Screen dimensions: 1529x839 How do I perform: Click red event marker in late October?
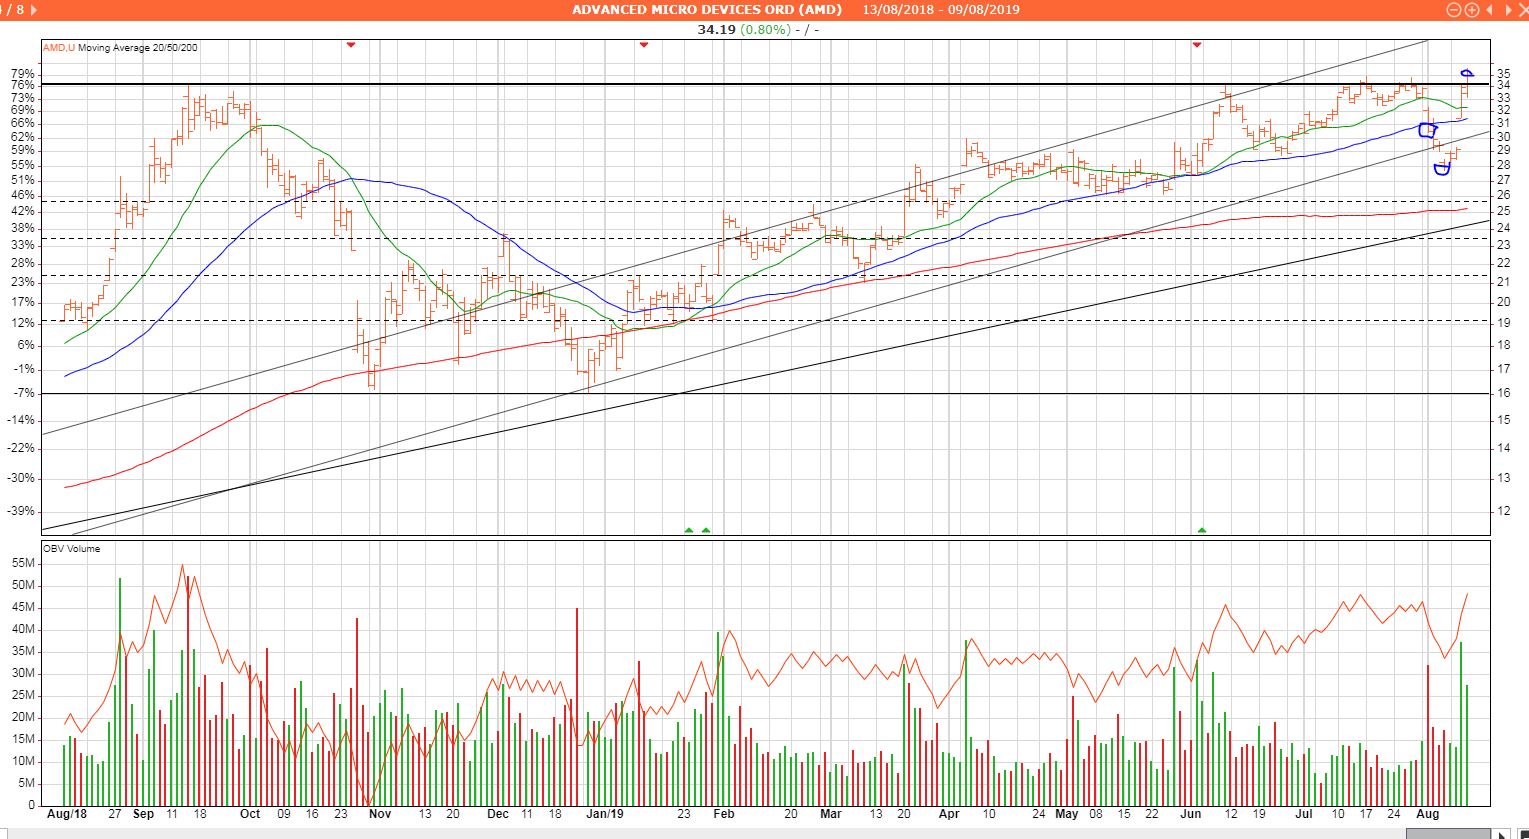click(x=350, y=45)
